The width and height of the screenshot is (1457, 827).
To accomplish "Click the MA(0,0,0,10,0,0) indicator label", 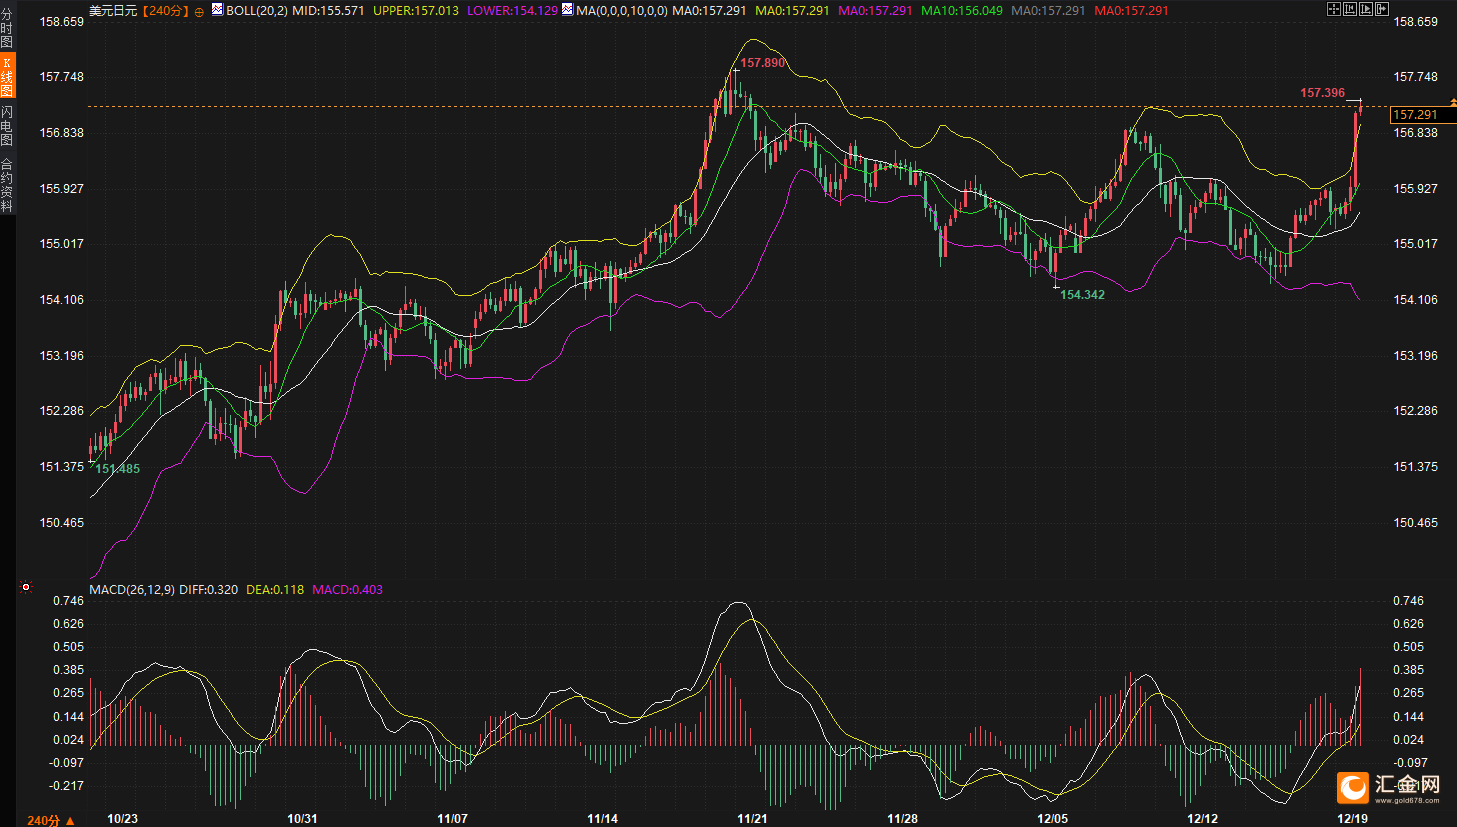I will click(621, 11).
